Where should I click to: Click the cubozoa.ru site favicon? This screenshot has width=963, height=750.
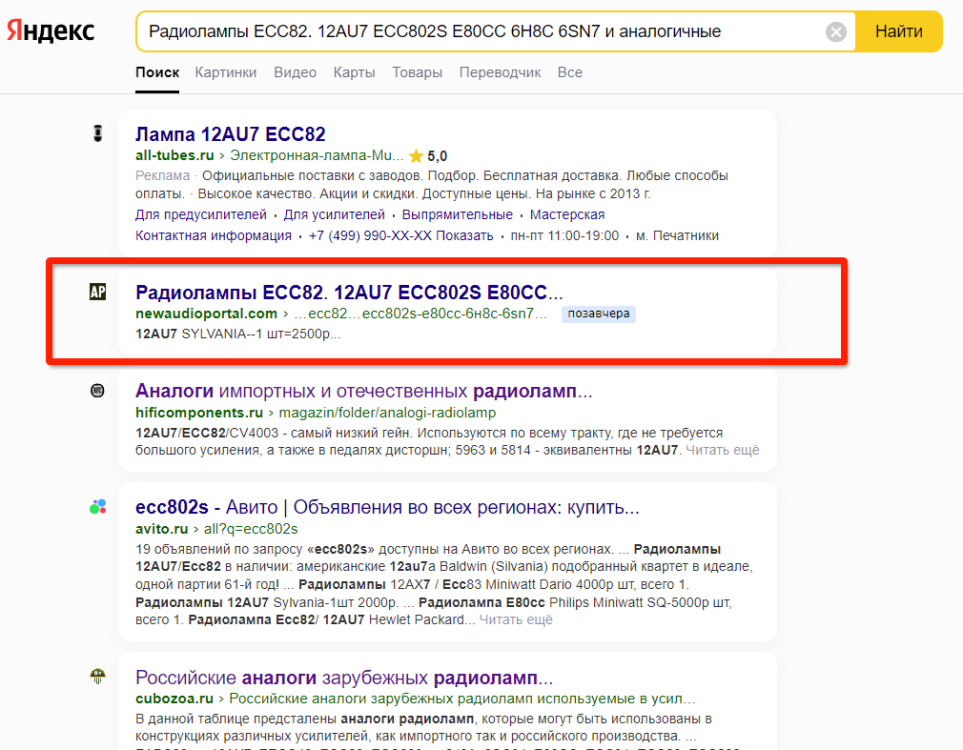click(x=97, y=676)
